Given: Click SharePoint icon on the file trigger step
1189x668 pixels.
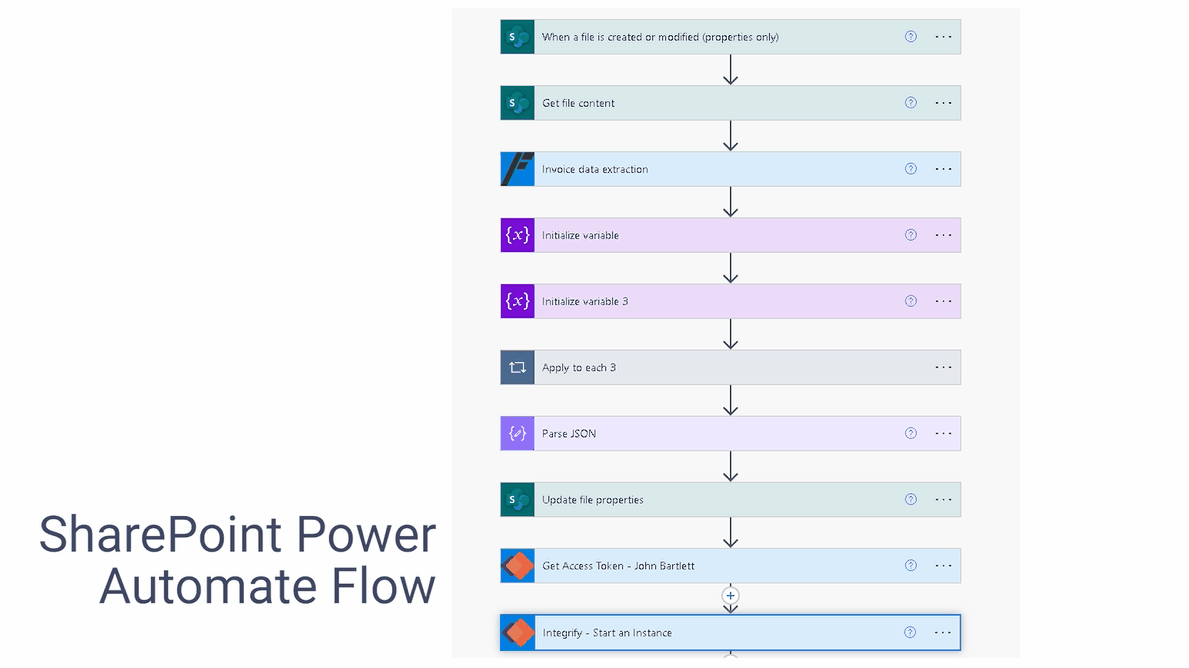Looking at the screenshot, I should tap(517, 36).
